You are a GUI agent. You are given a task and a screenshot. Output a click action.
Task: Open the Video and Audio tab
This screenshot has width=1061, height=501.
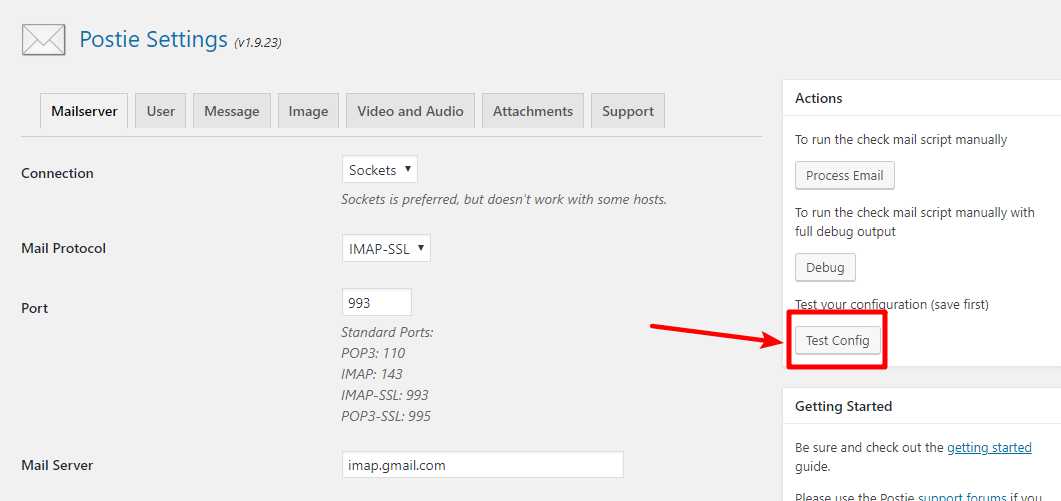(x=410, y=111)
